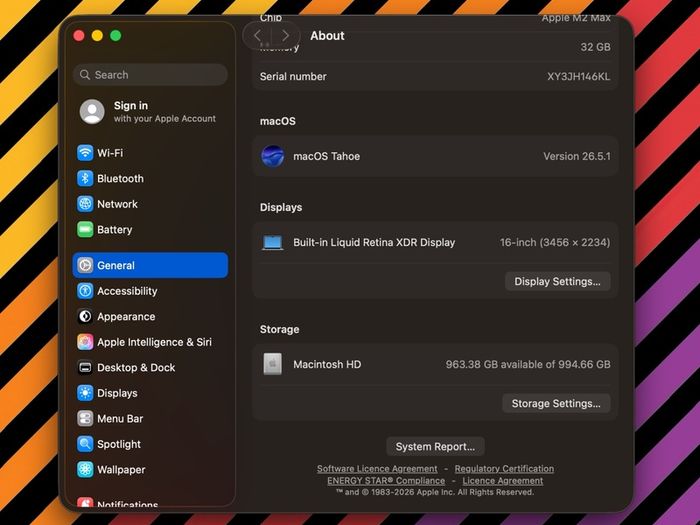
Task: Click the Macintosh HD name text
Action: (x=327, y=364)
